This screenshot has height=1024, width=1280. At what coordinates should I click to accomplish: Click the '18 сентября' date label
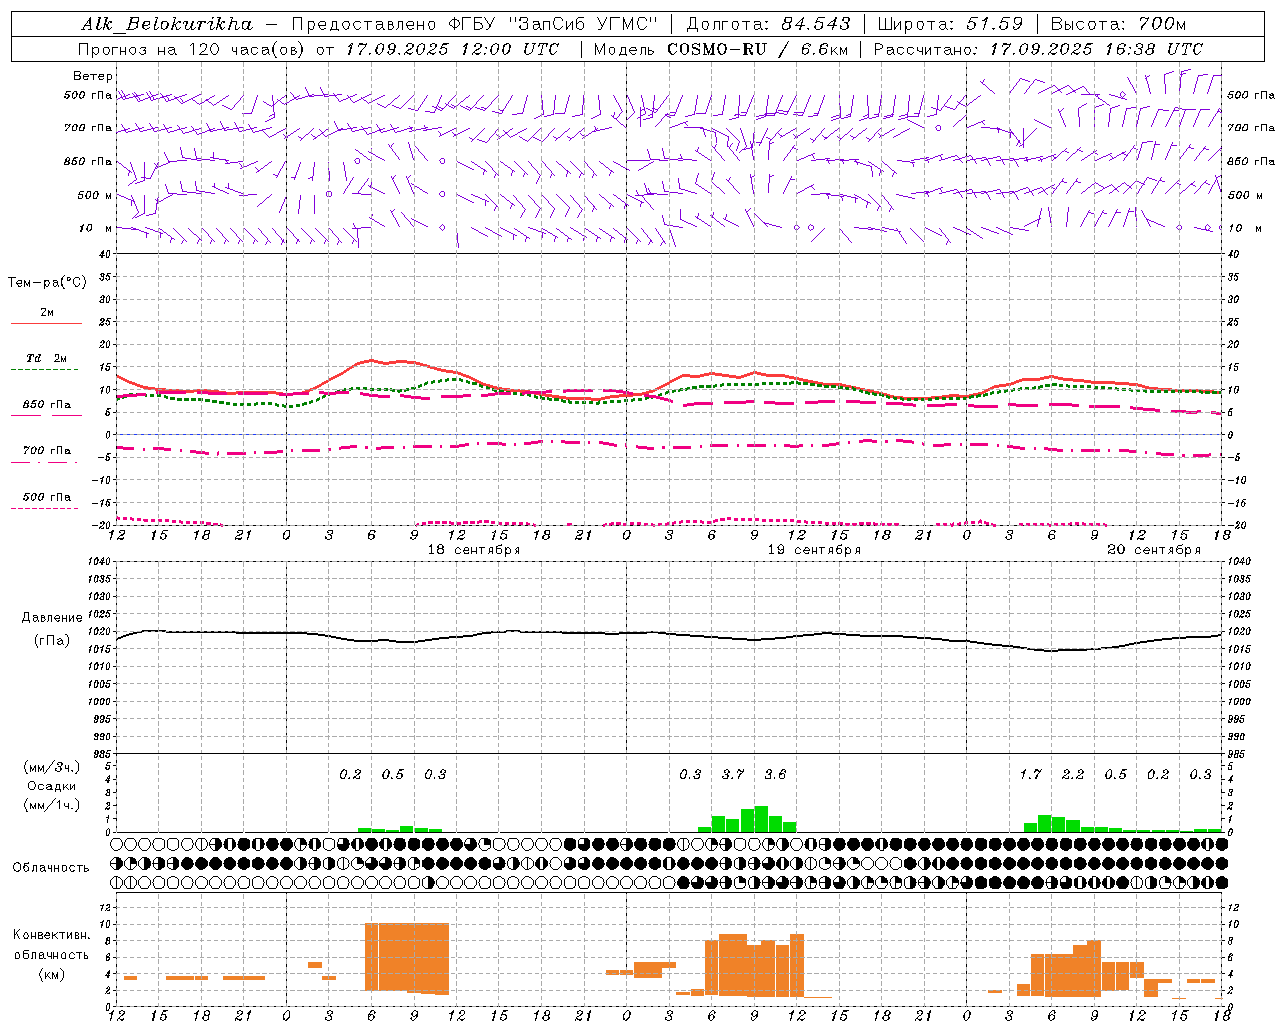click(x=473, y=550)
